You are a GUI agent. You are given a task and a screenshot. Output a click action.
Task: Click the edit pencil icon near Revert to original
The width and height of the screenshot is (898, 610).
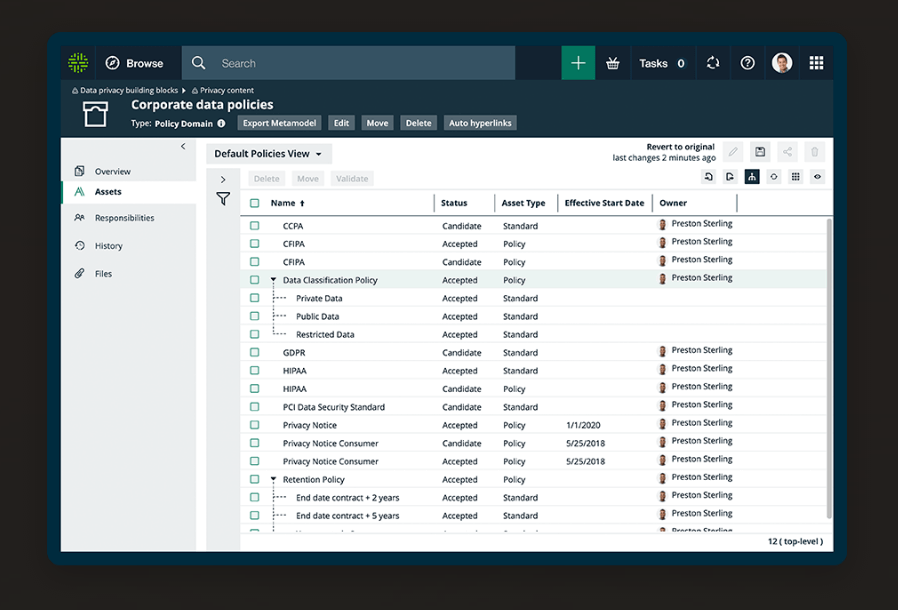click(x=733, y=151)
